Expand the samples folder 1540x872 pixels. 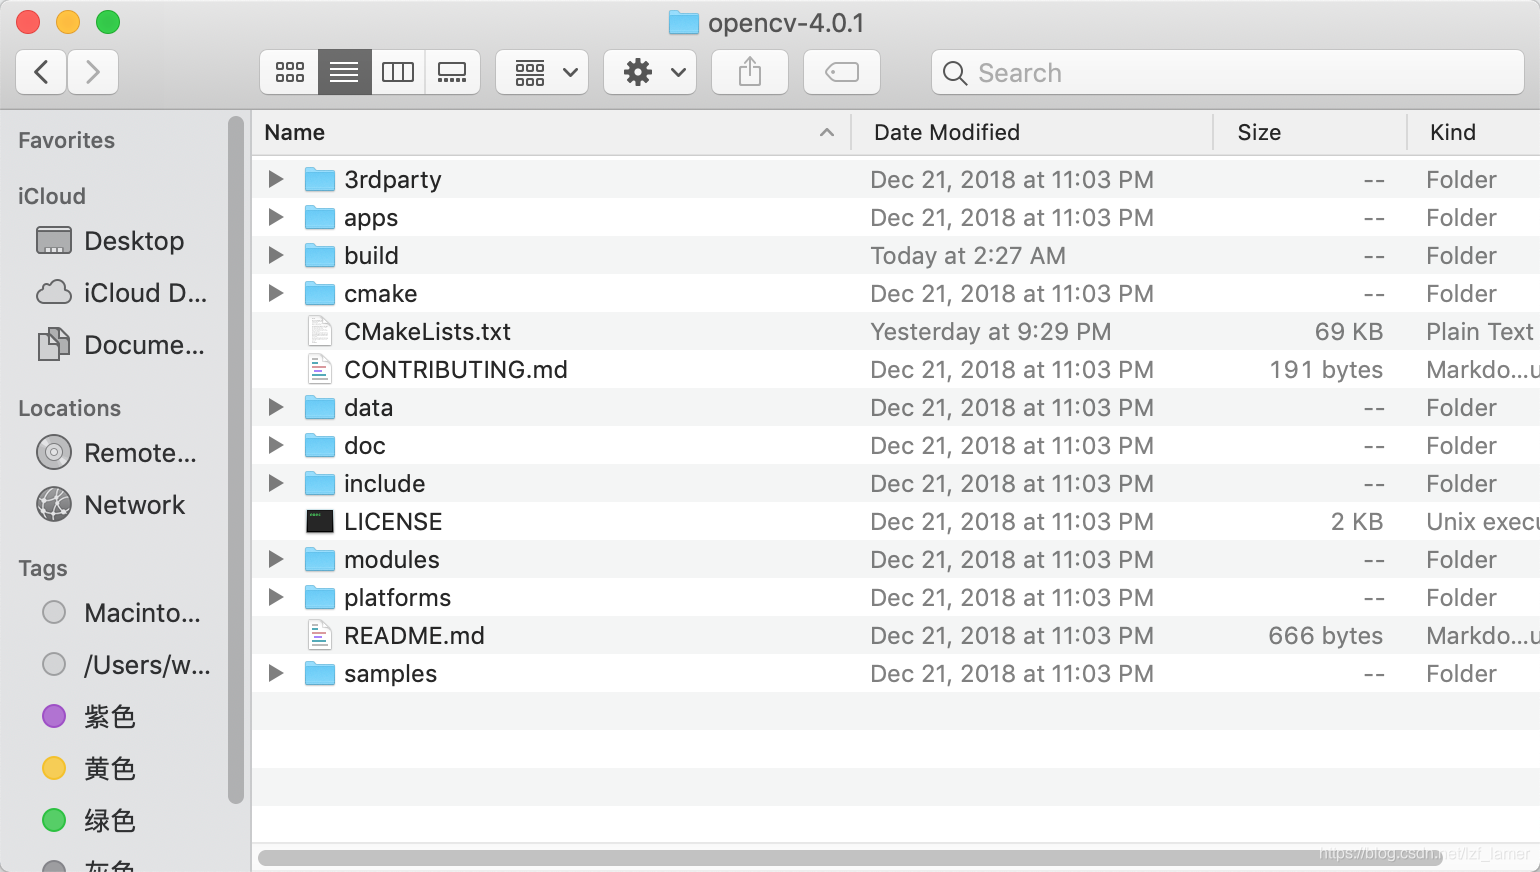point(276,673)
